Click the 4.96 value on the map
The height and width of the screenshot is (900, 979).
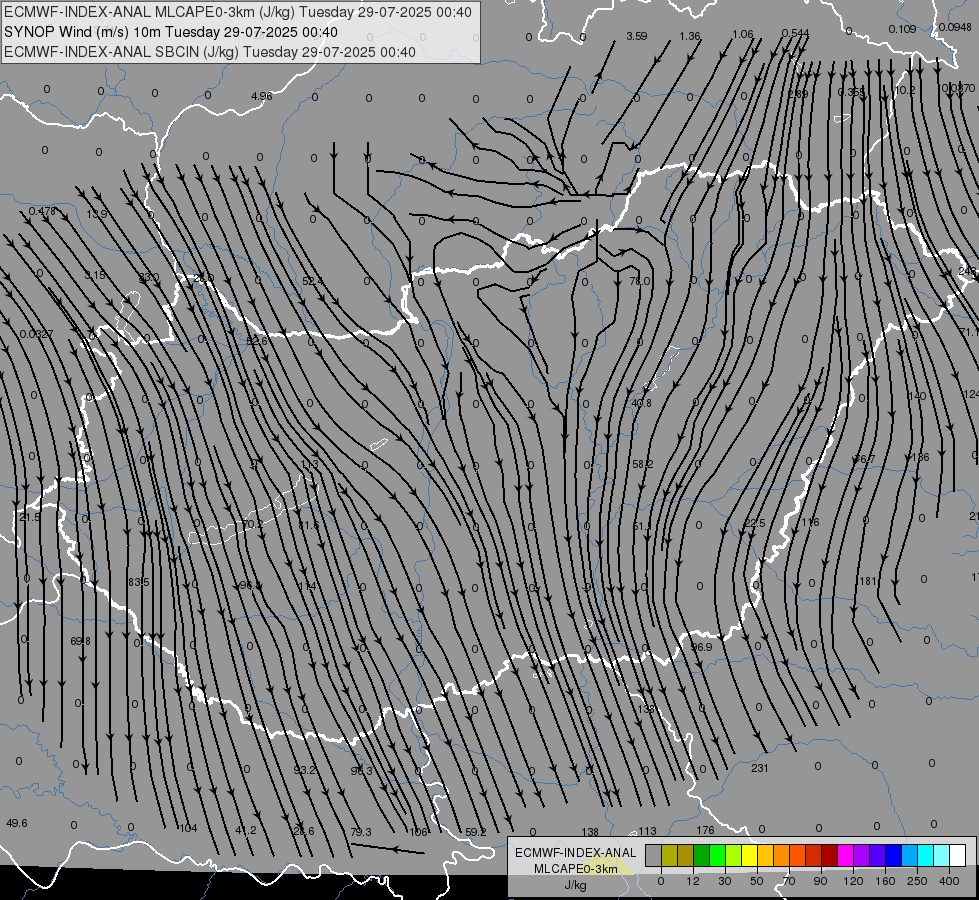click(x=262, y=96)
